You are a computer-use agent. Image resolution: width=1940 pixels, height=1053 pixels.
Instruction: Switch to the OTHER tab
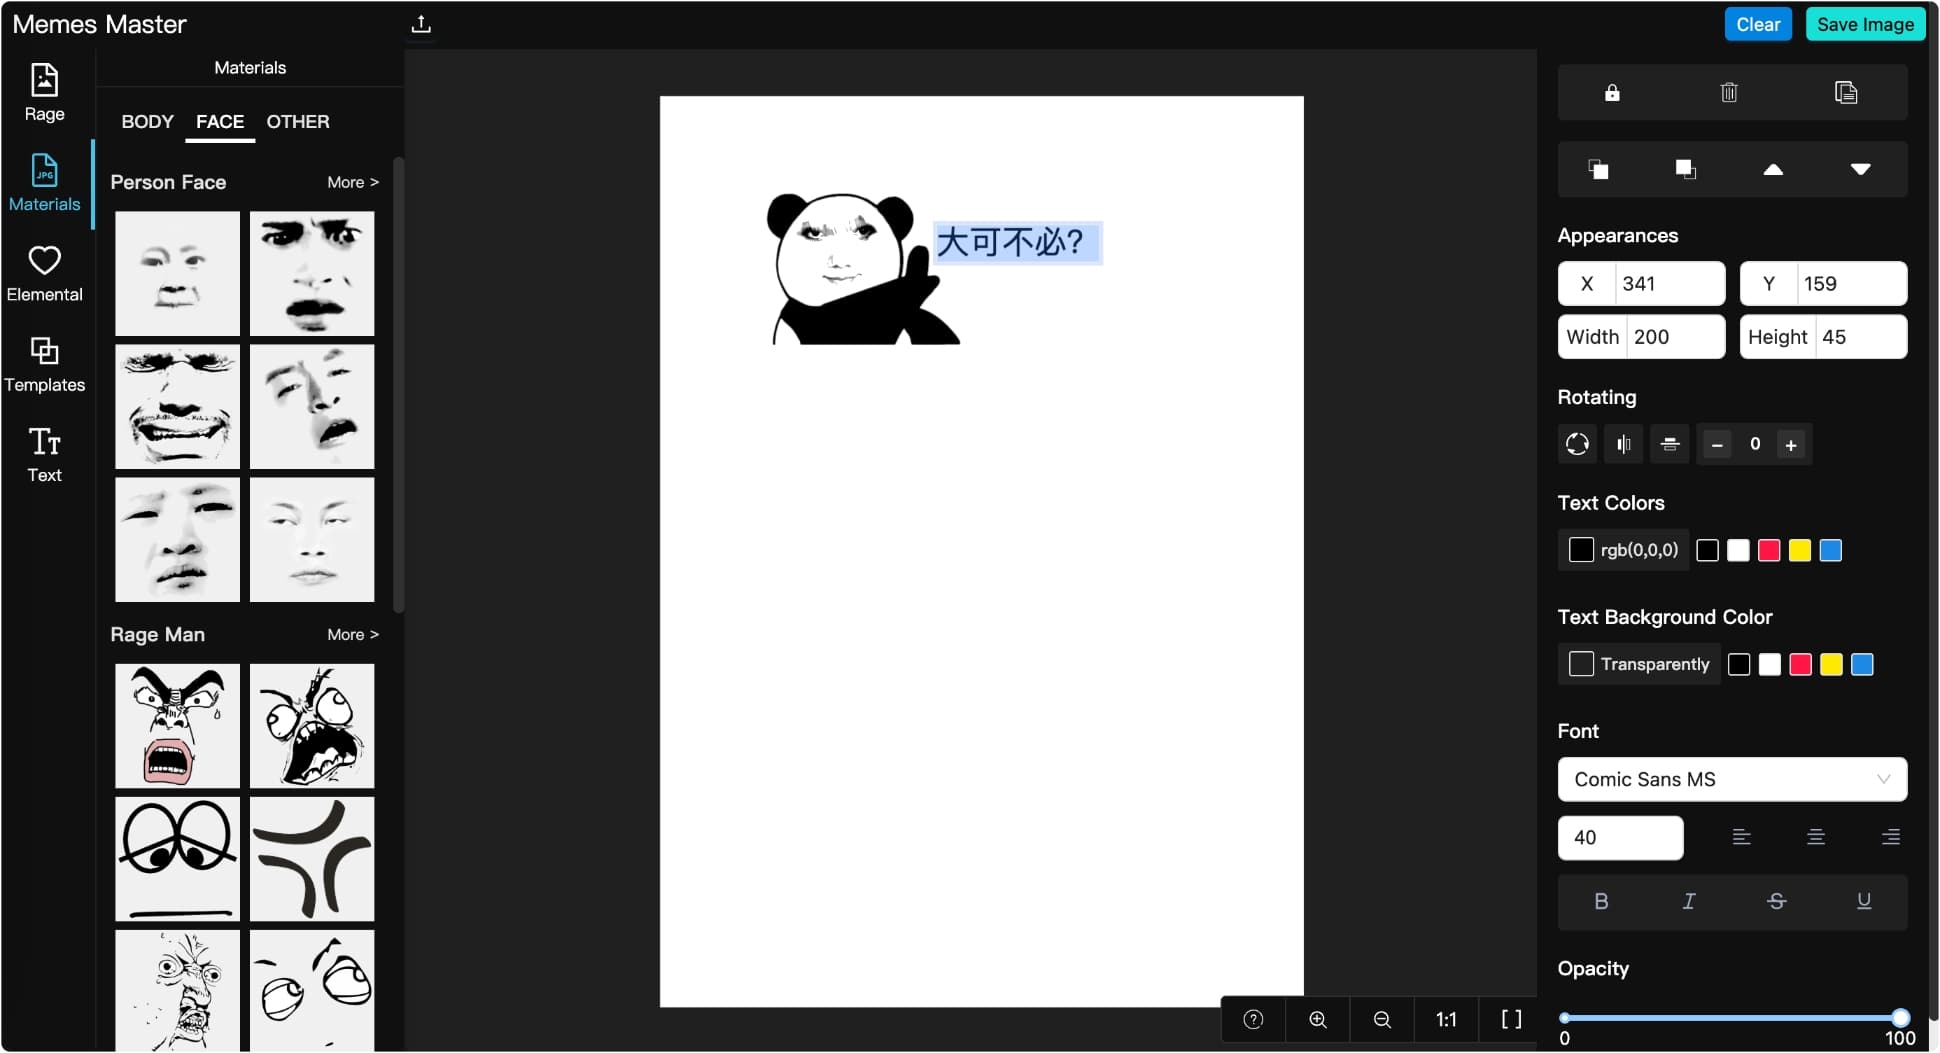coord(298,121)
